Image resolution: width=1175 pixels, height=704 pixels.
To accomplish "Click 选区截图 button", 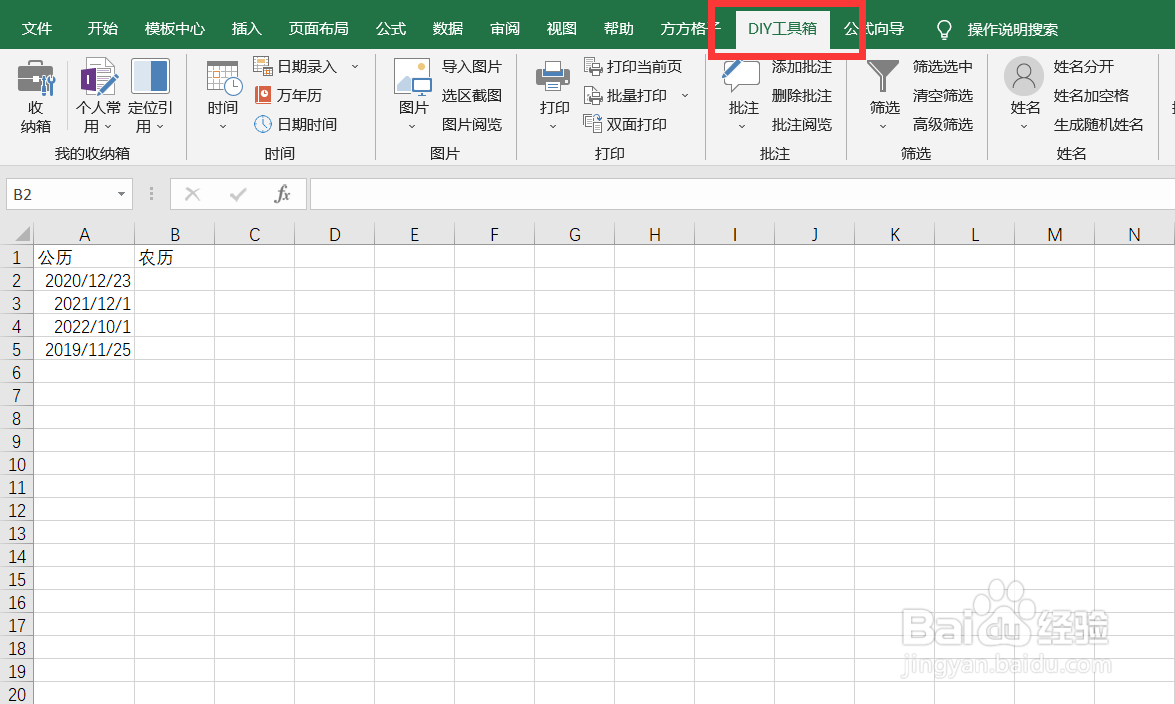I will (x=471, y=95).
